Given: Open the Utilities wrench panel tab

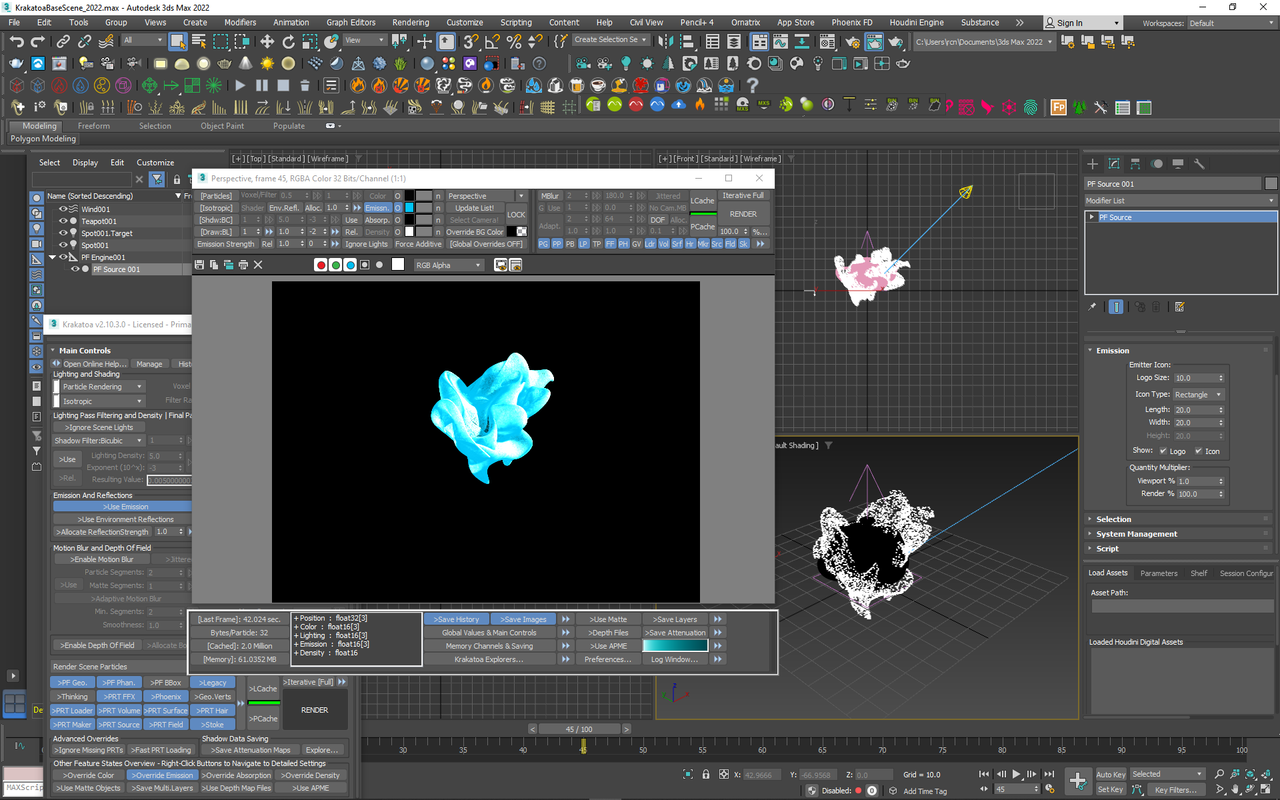Looking at the screenshot, I should pos(1200,164).
